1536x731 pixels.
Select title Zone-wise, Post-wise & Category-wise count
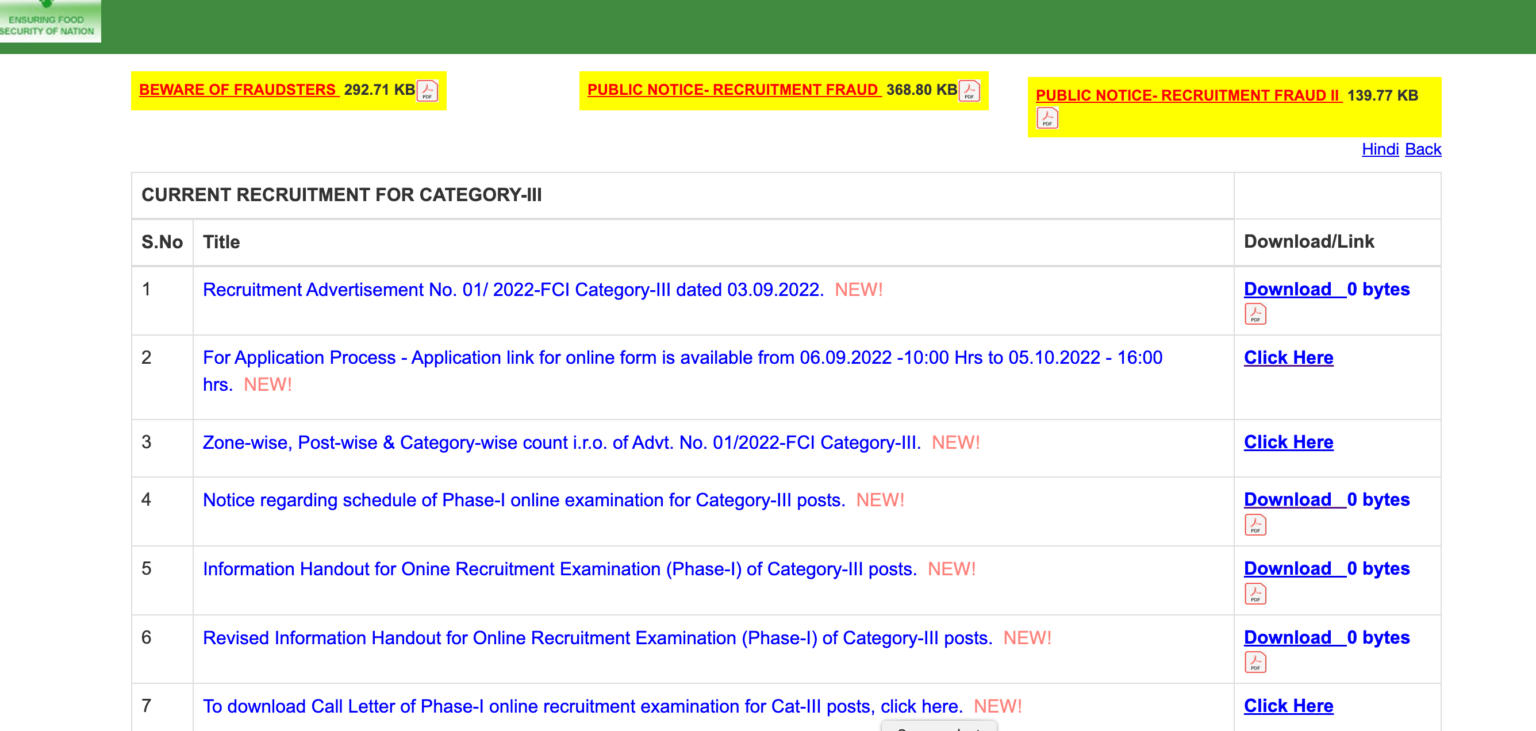click(562, 442)
